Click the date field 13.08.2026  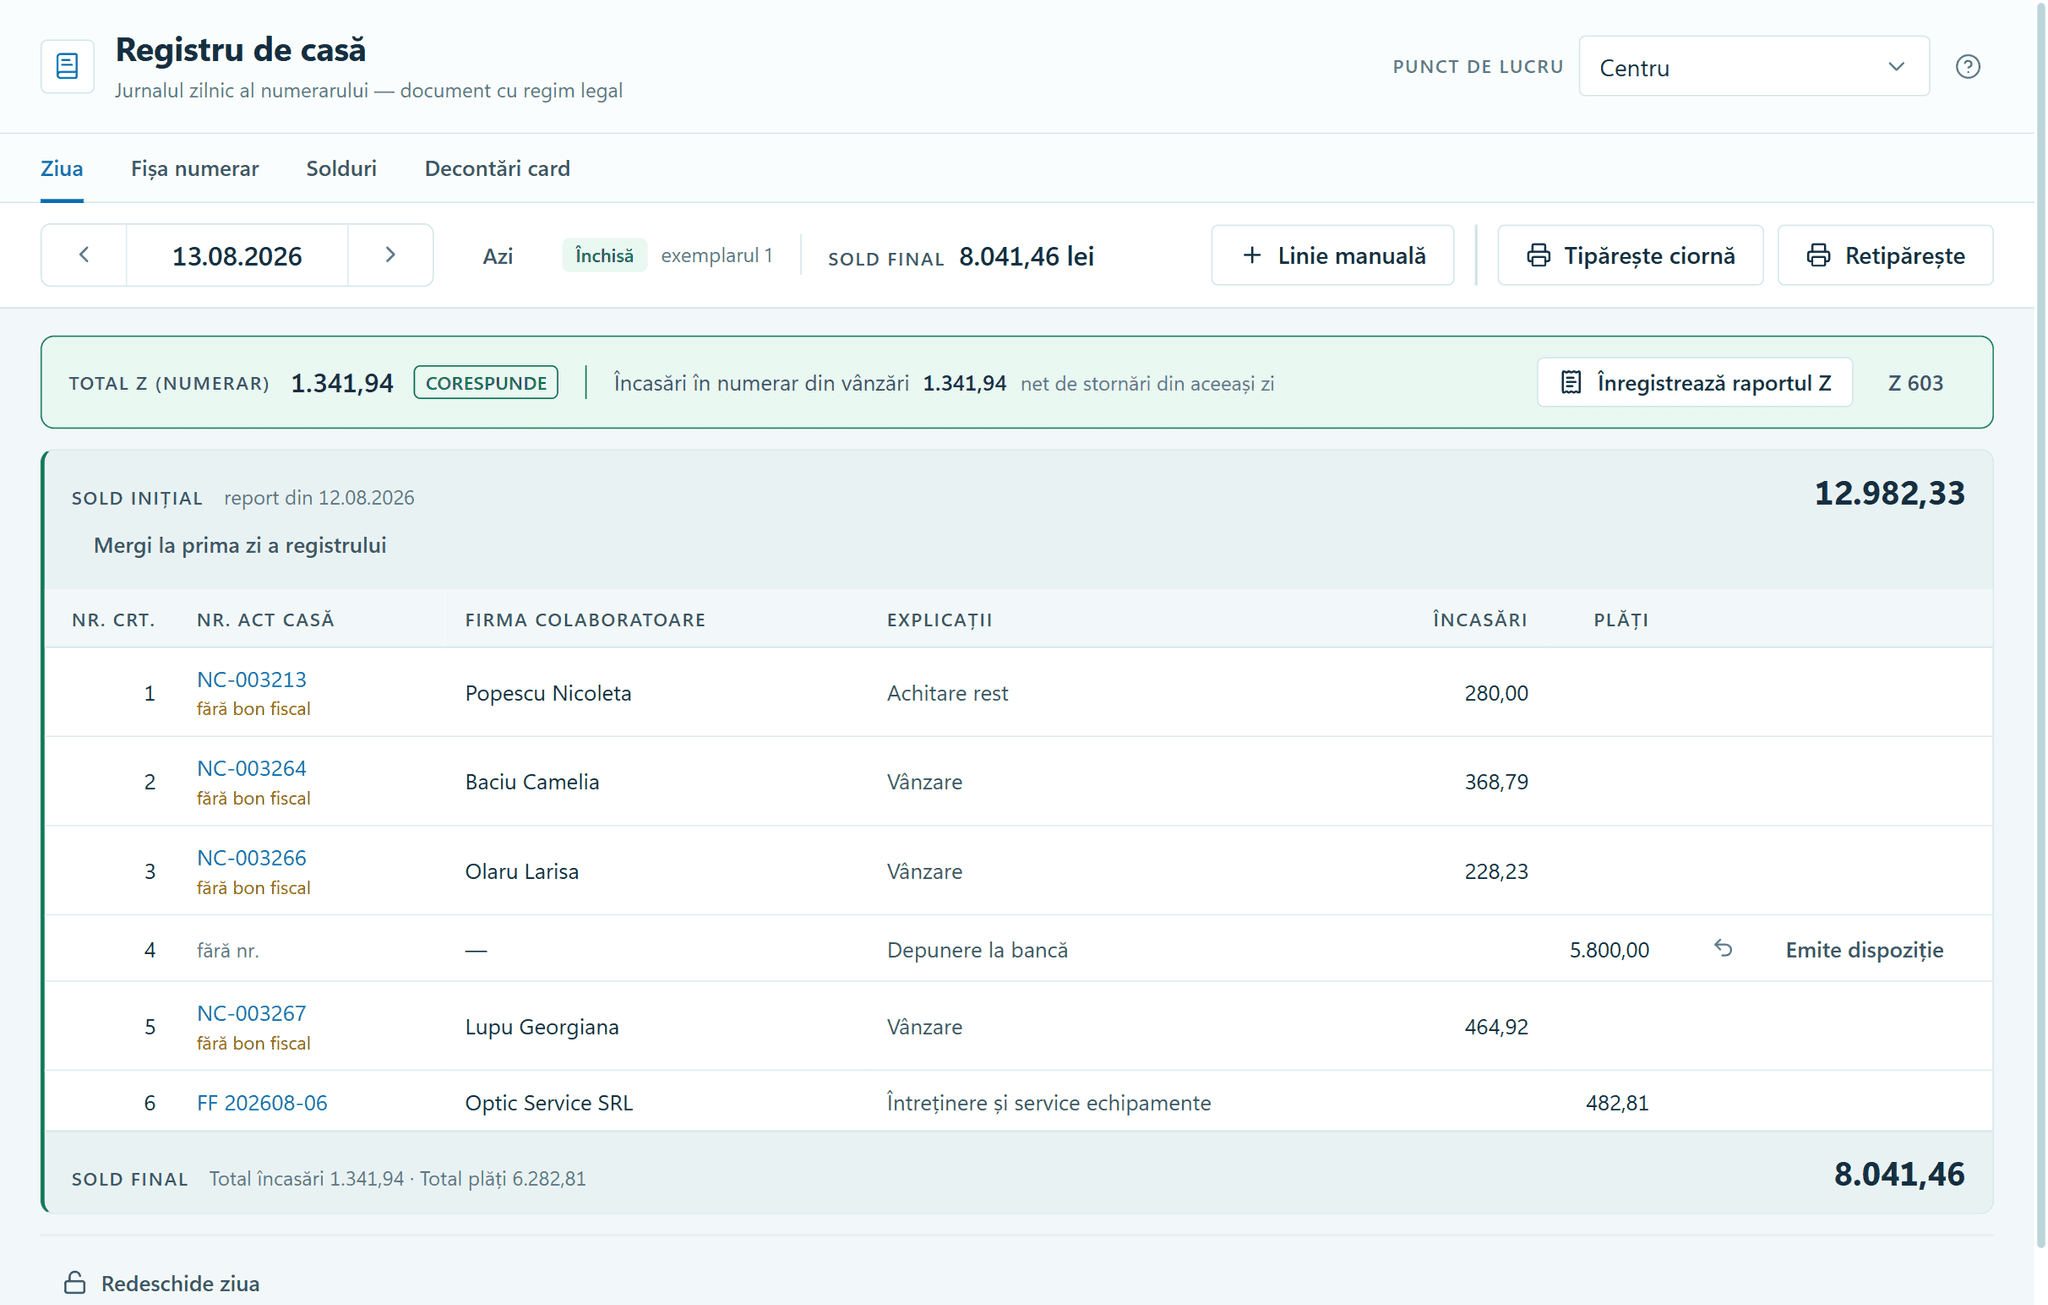pyautogui.click(x=237, y=256)
